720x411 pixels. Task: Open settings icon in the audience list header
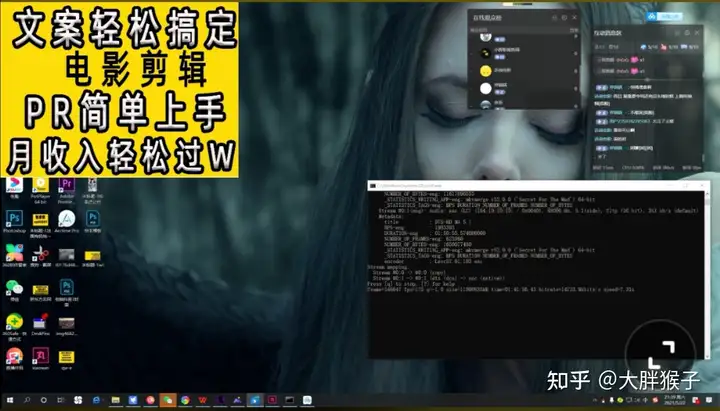click(x=564, y=17)
